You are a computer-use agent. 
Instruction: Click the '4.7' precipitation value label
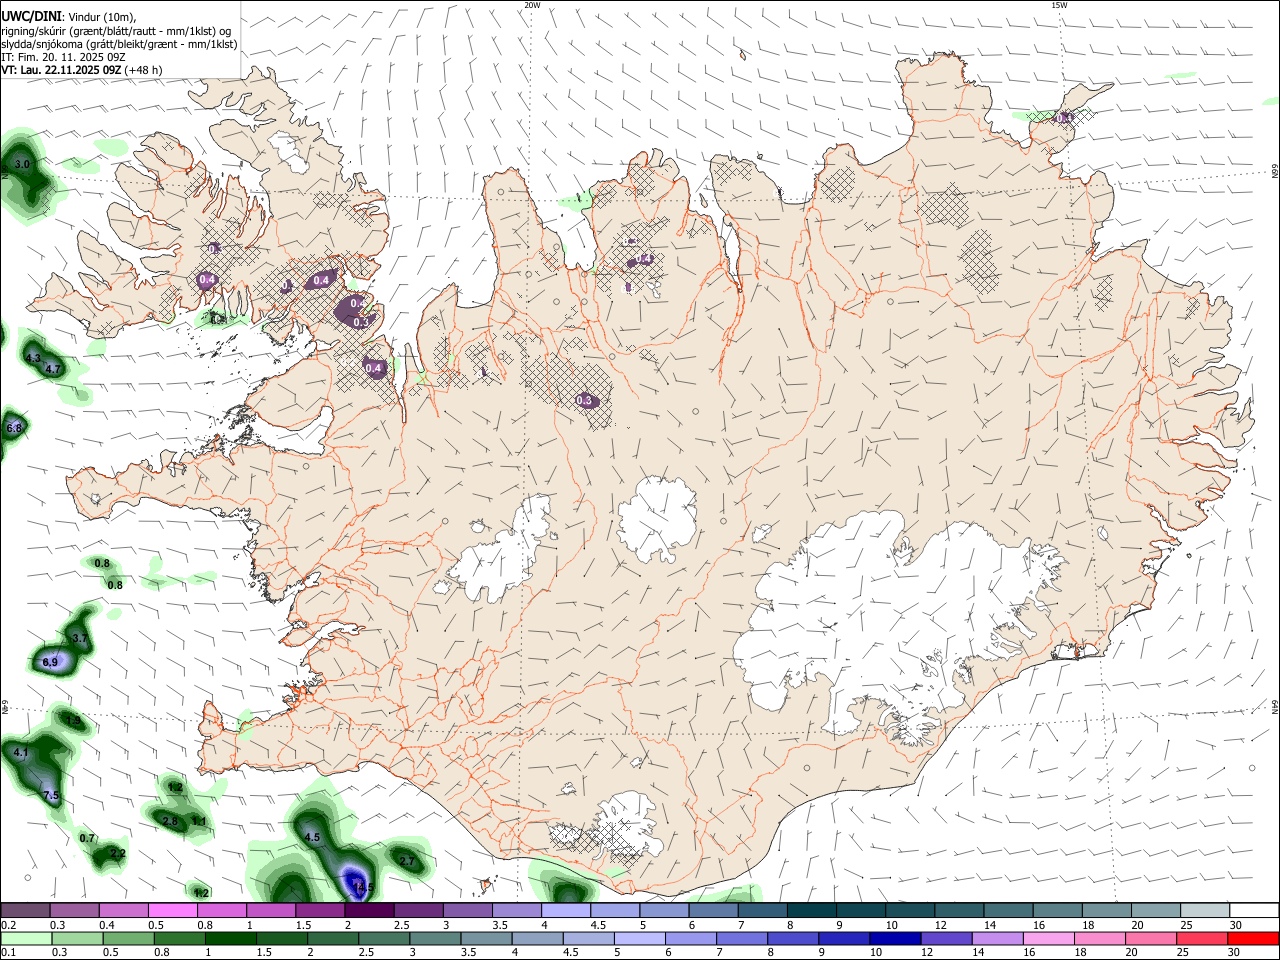click(54, 369)
